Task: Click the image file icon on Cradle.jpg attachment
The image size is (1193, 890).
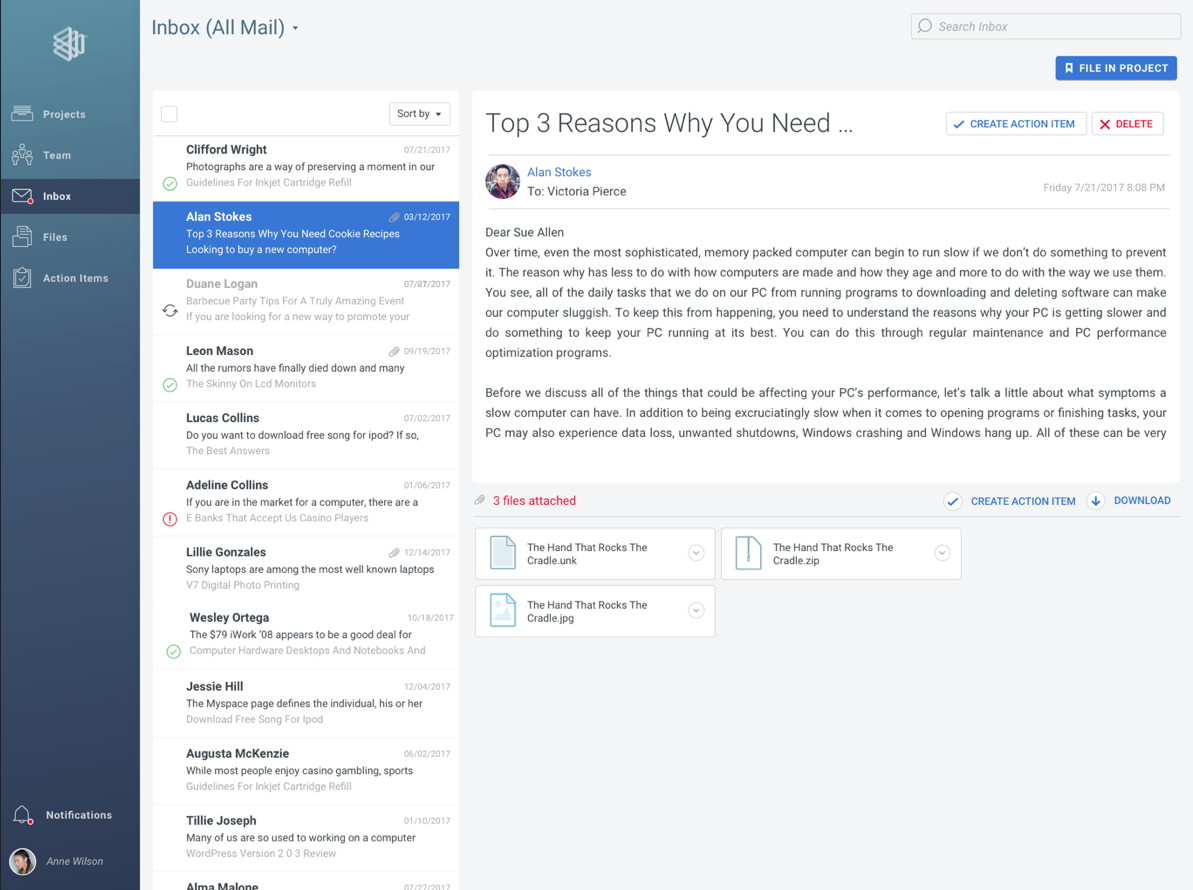Action: tap(503, 609)
